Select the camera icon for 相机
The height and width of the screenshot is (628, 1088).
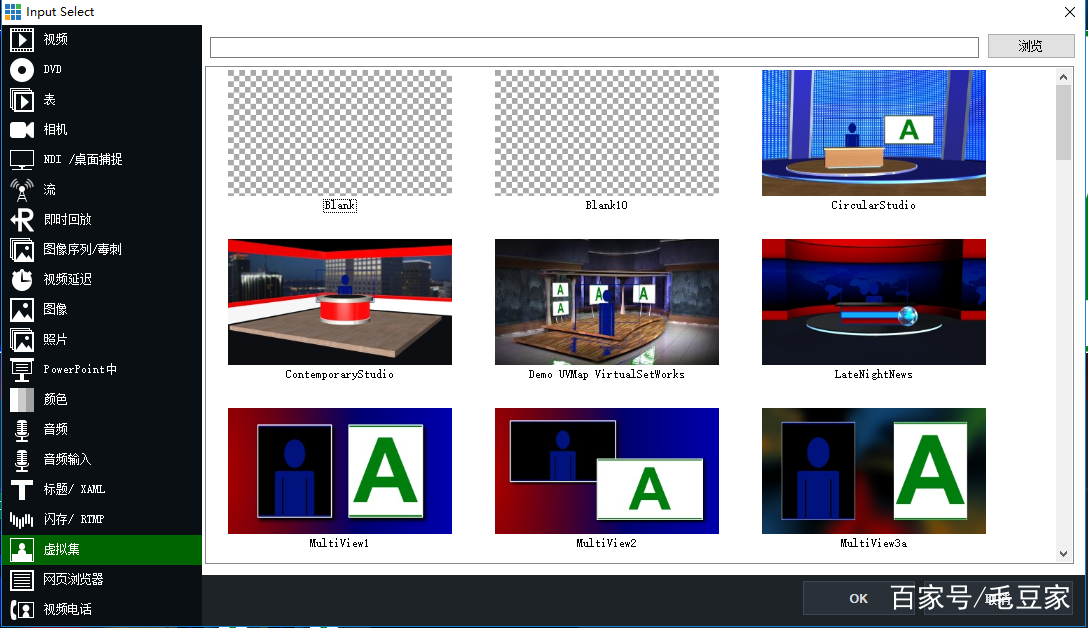point(22,130)
